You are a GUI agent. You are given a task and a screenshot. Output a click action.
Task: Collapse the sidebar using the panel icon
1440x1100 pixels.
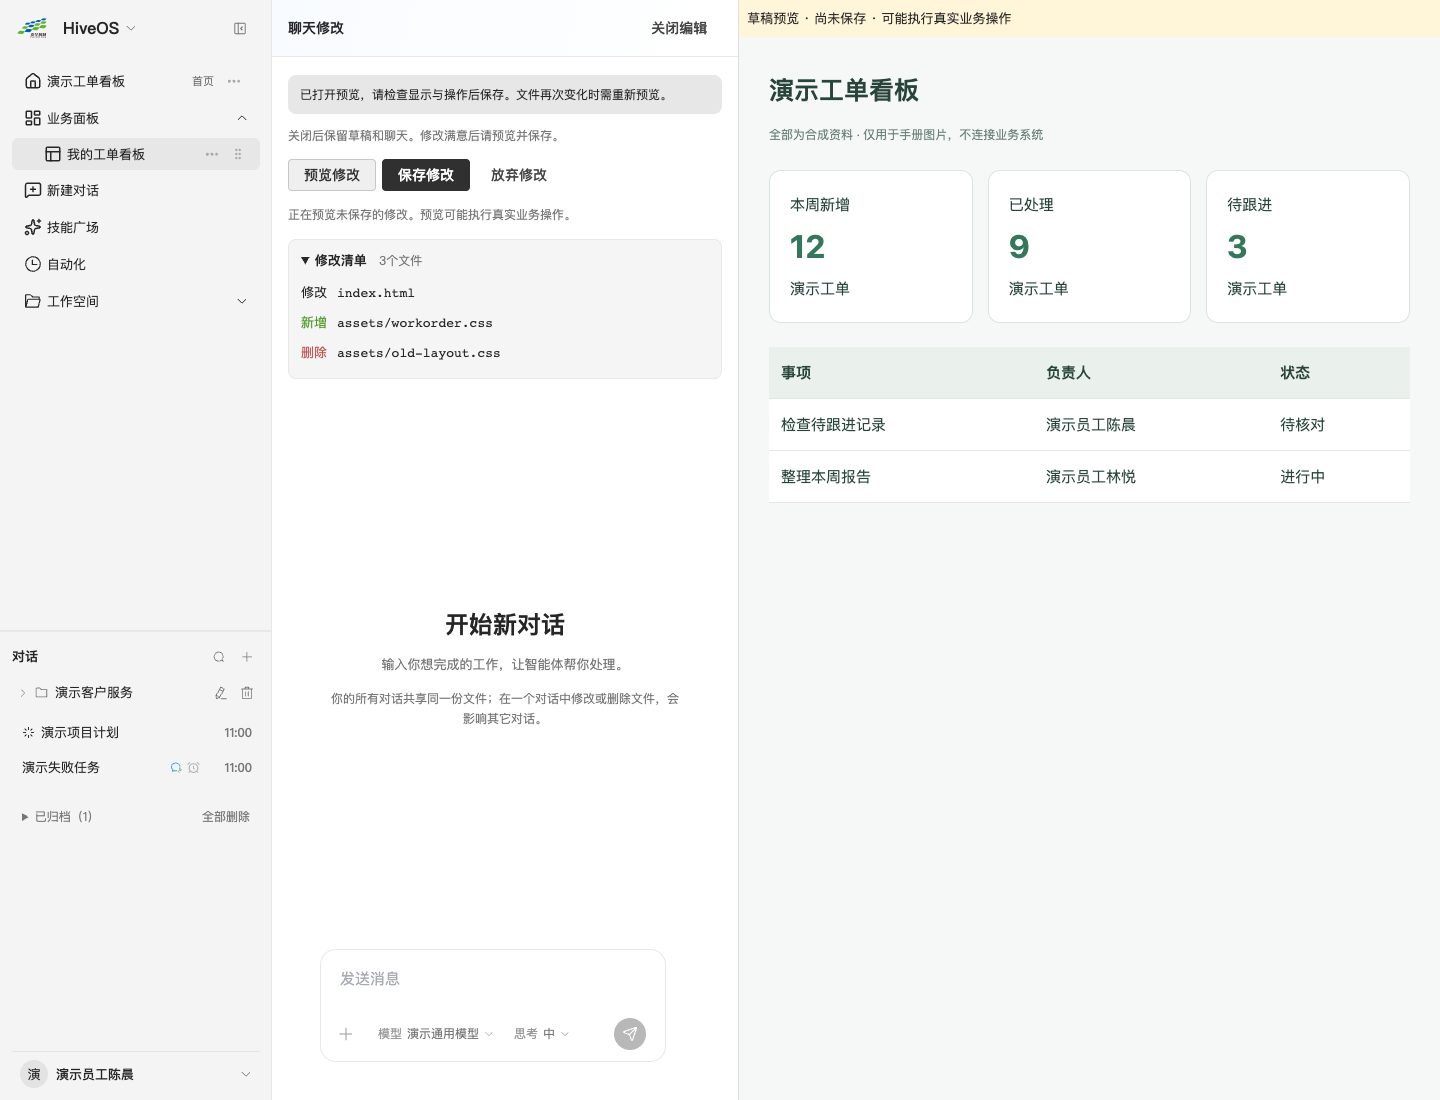240,29
